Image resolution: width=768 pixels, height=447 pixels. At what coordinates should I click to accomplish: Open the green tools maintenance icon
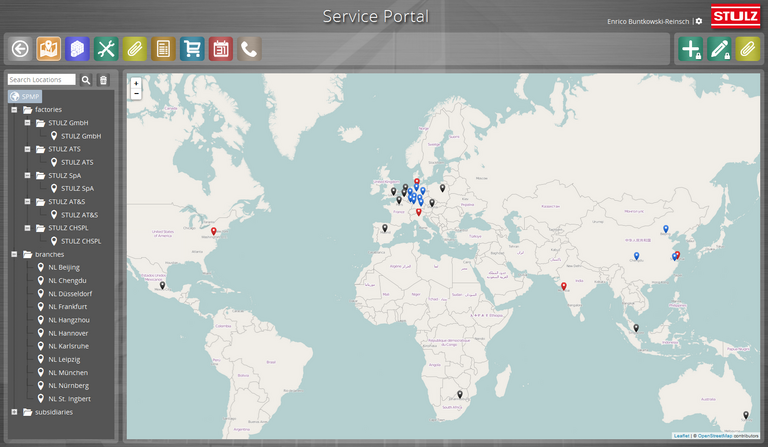(106, 49)
